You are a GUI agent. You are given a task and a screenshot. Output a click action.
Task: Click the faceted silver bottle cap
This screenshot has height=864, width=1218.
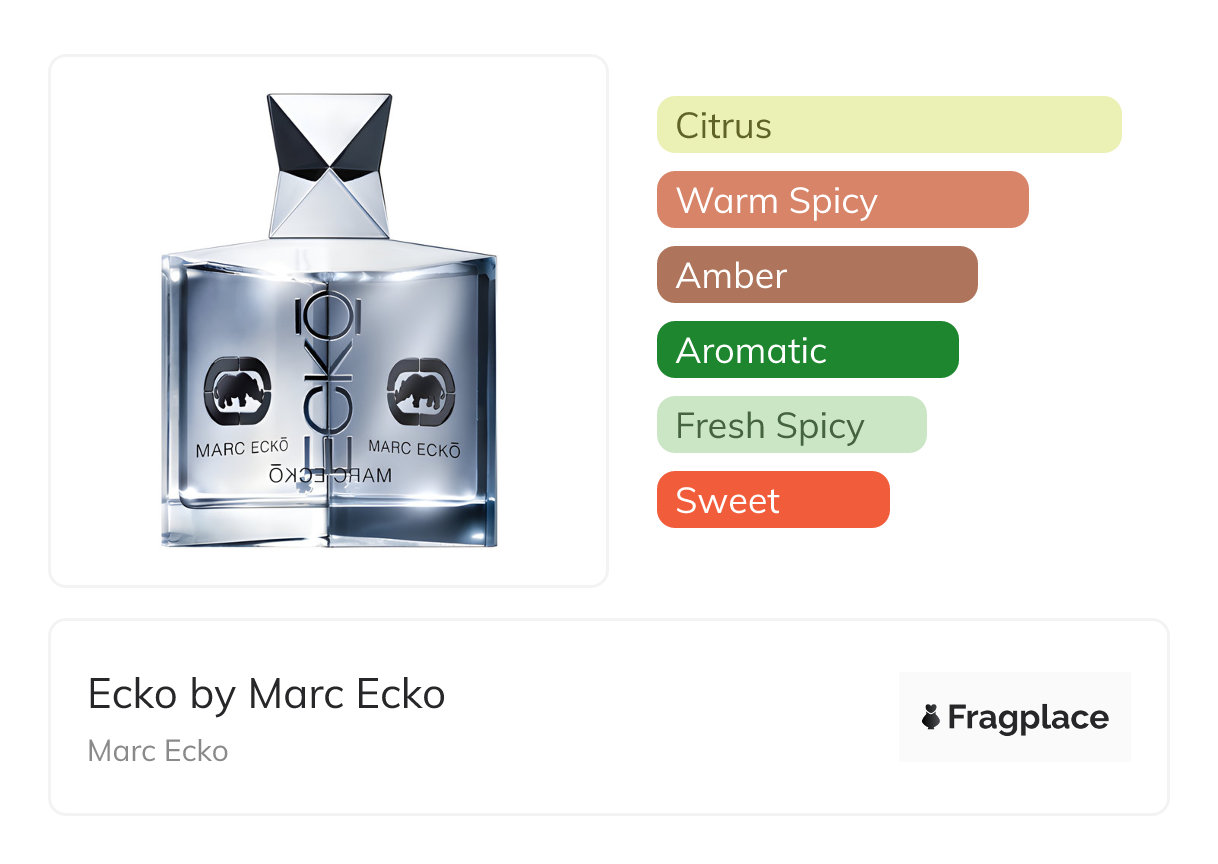[329, 167]
